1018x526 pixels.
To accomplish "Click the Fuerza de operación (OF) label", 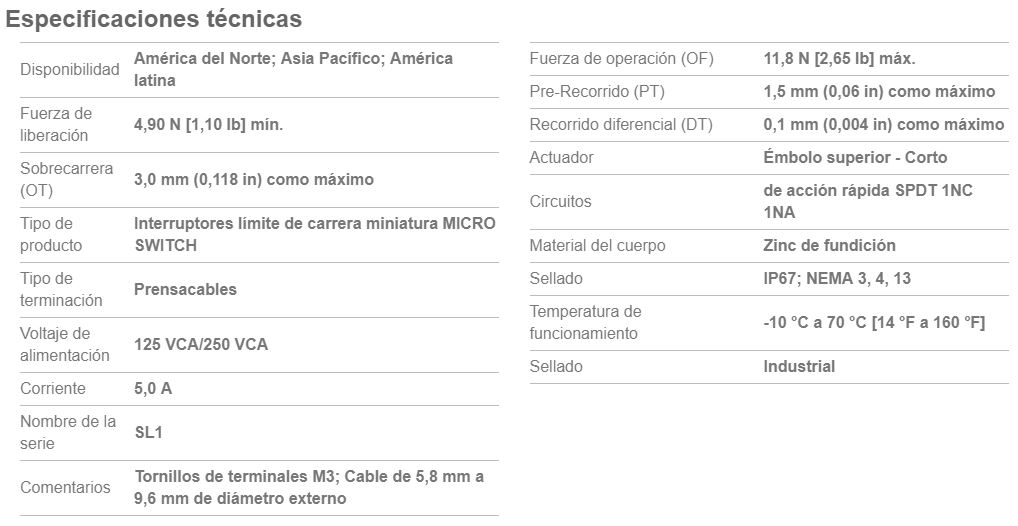I will click(x=621, y=59).
